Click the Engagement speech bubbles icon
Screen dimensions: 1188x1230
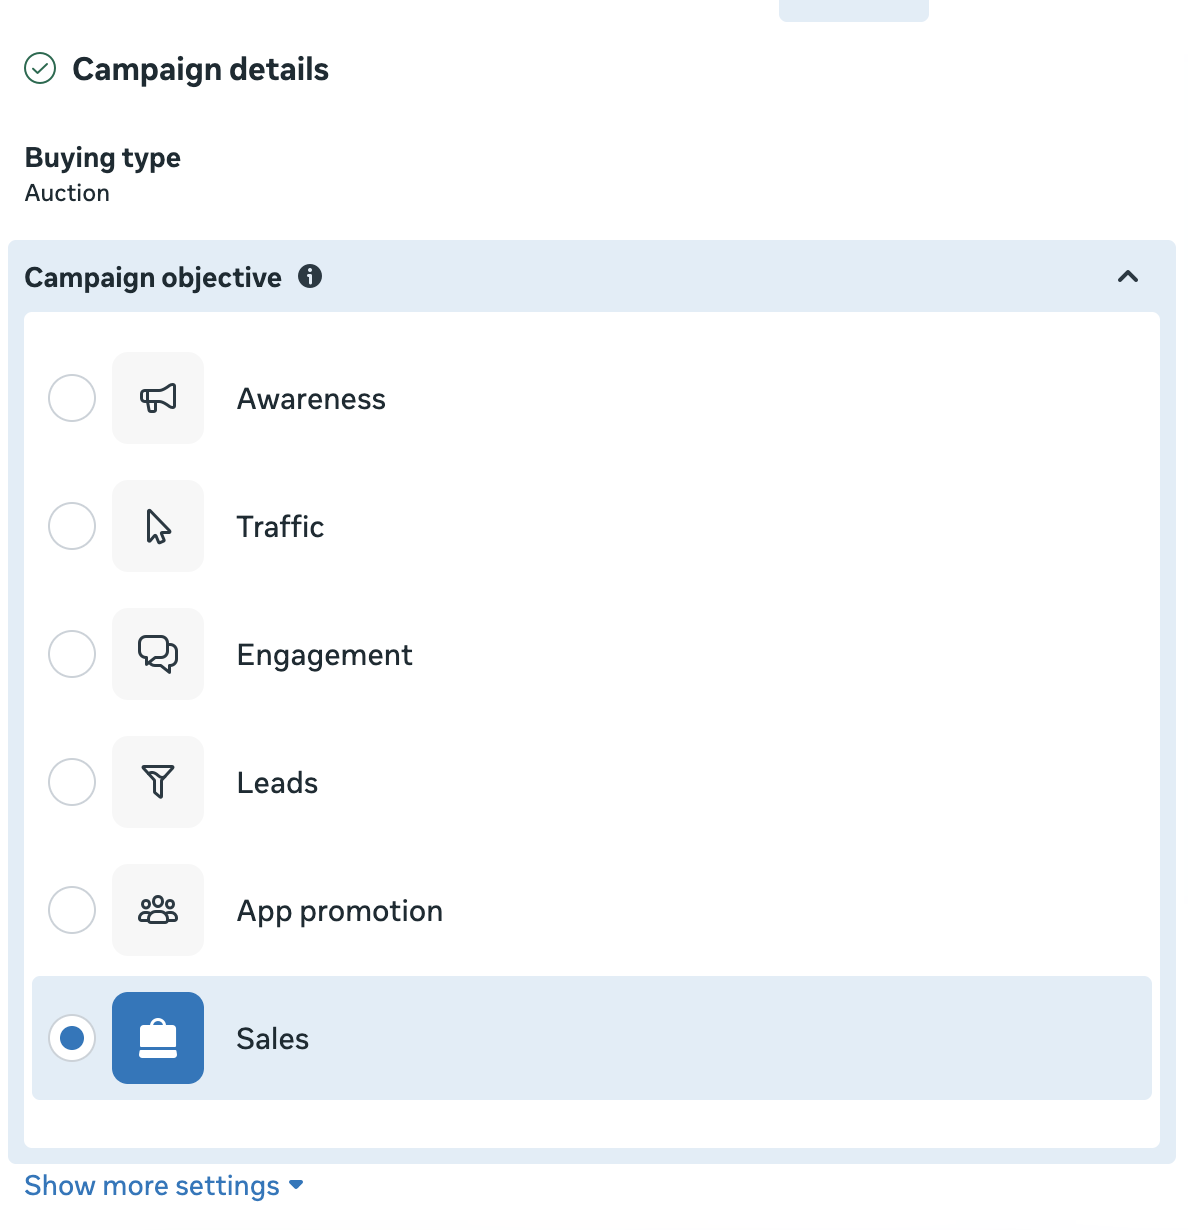[157, 654]
